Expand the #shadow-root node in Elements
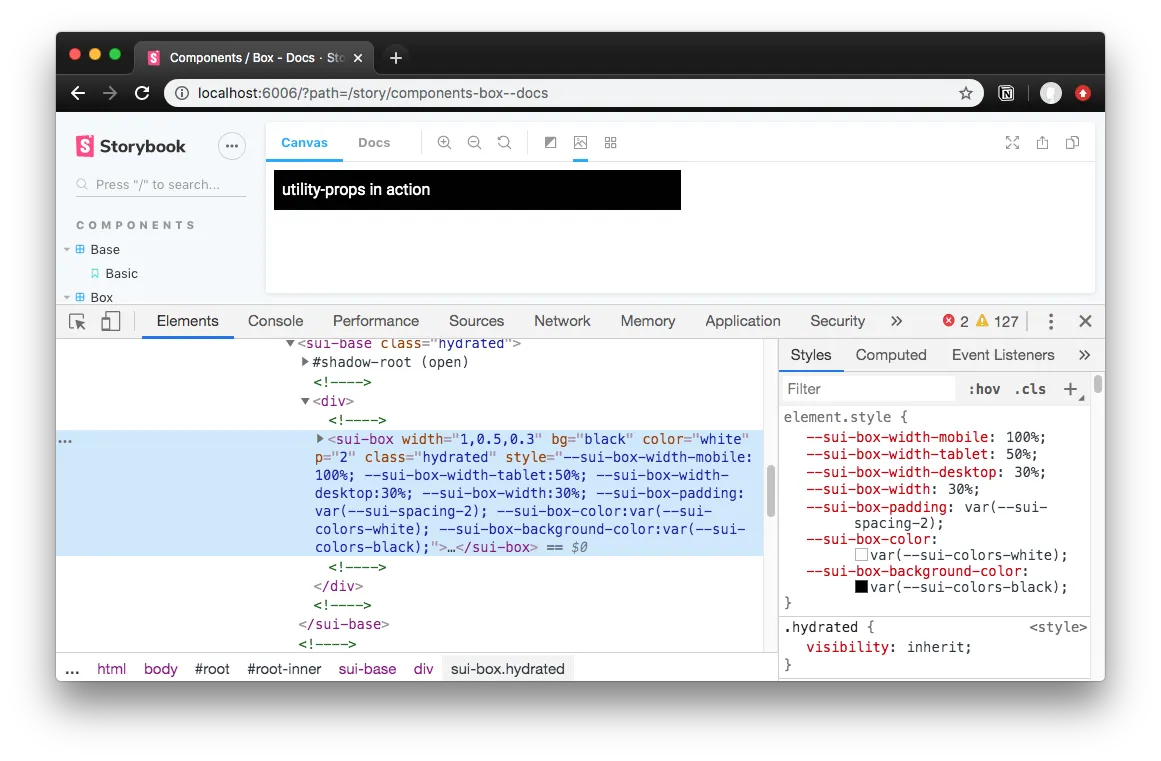 point(306,362)
